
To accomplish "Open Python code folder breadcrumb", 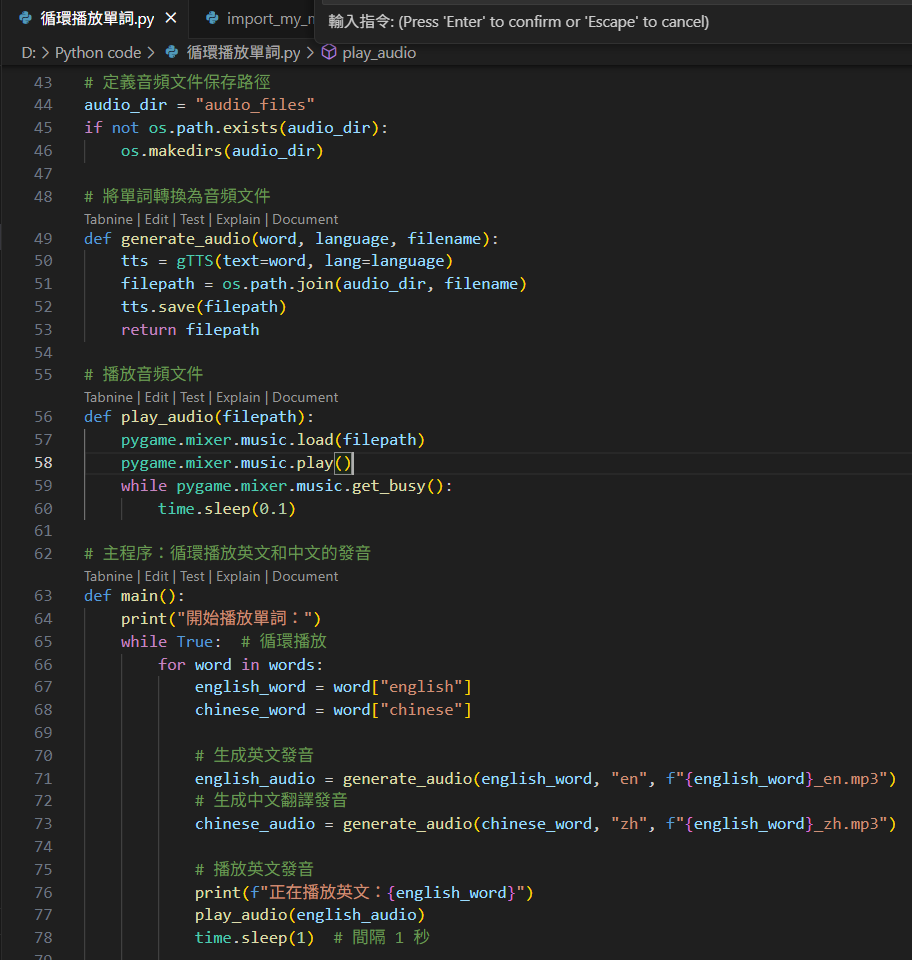I will point(98,53).
